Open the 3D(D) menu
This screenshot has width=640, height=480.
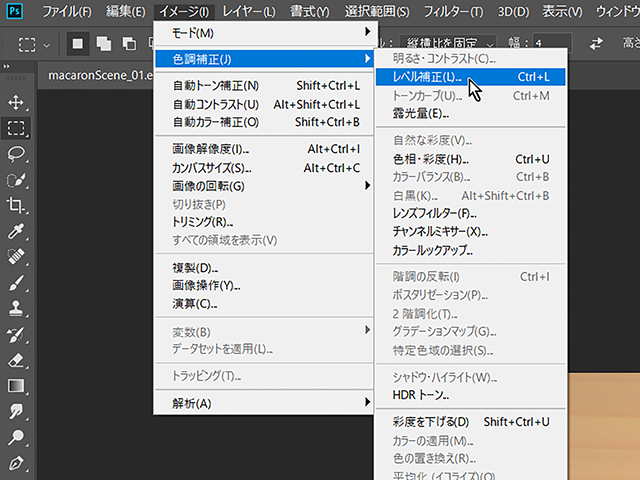(513, 11)
